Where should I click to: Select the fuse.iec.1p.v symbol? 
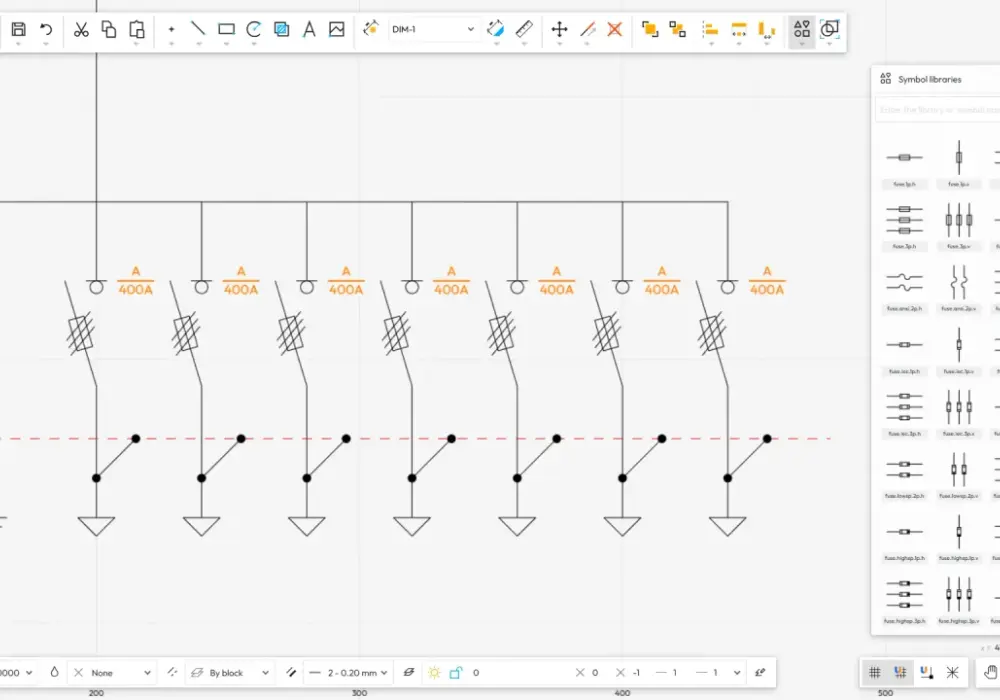point(959,353)
